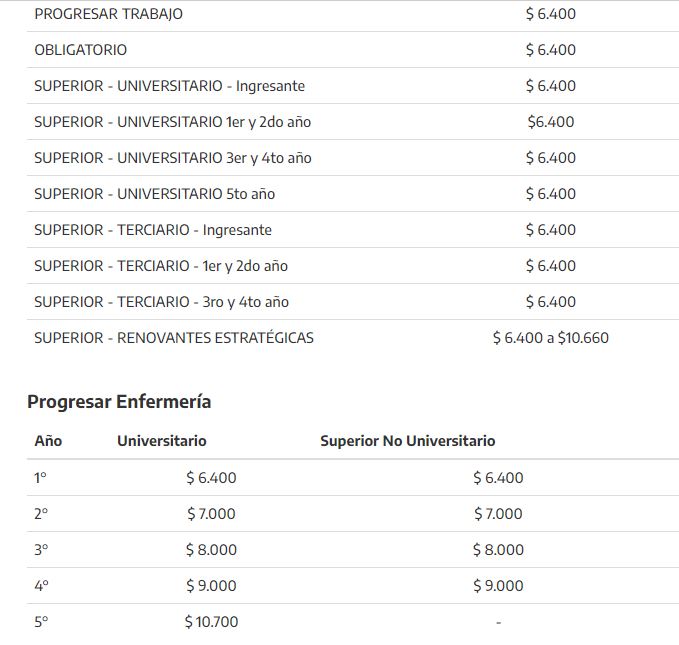
Task: Select SUPERIOR - TERCIARIO - 1er y 2do año
Action: tap(161, 266)
